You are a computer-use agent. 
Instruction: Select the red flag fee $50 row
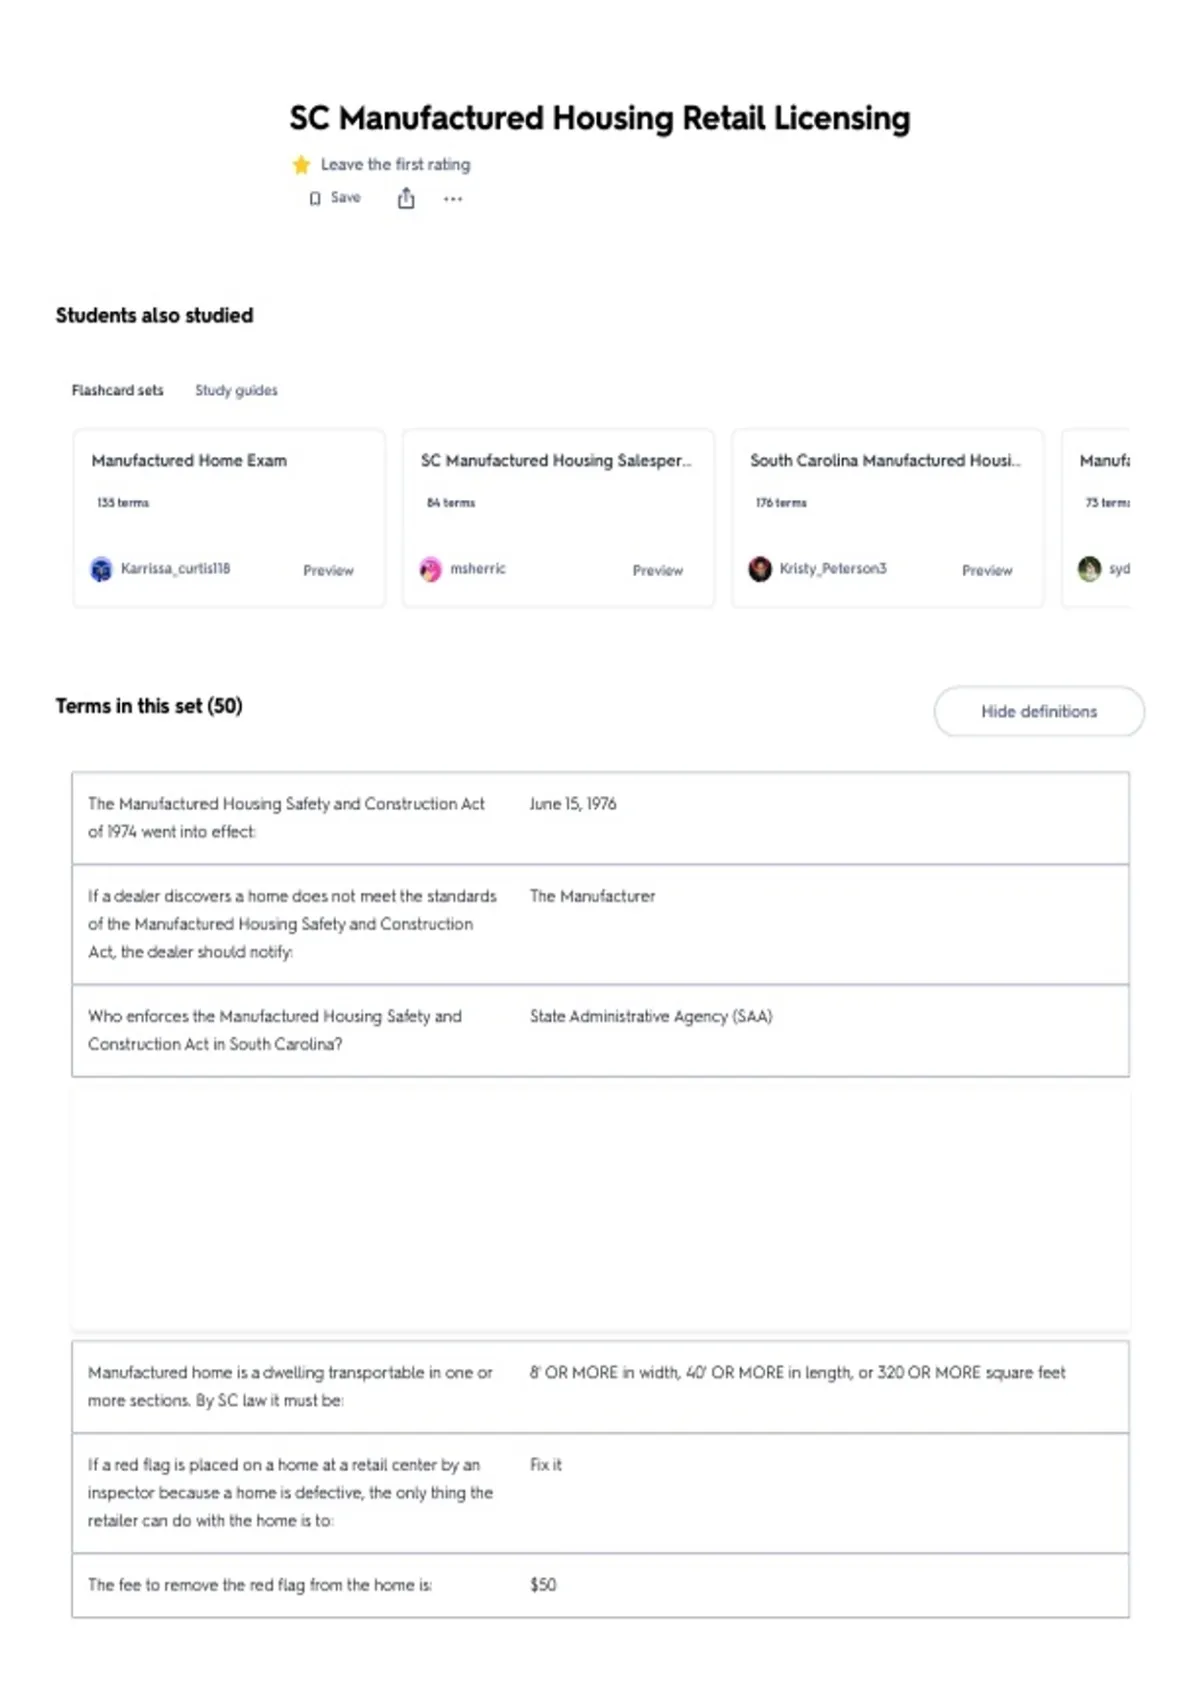point(600,1585)
